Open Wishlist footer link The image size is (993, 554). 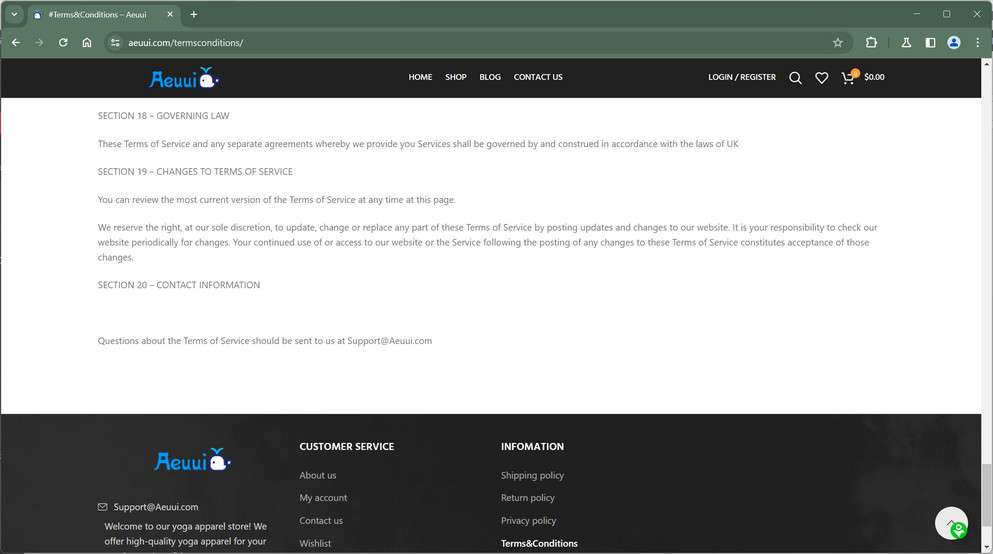pyautogui.click(x=315, y=544)
